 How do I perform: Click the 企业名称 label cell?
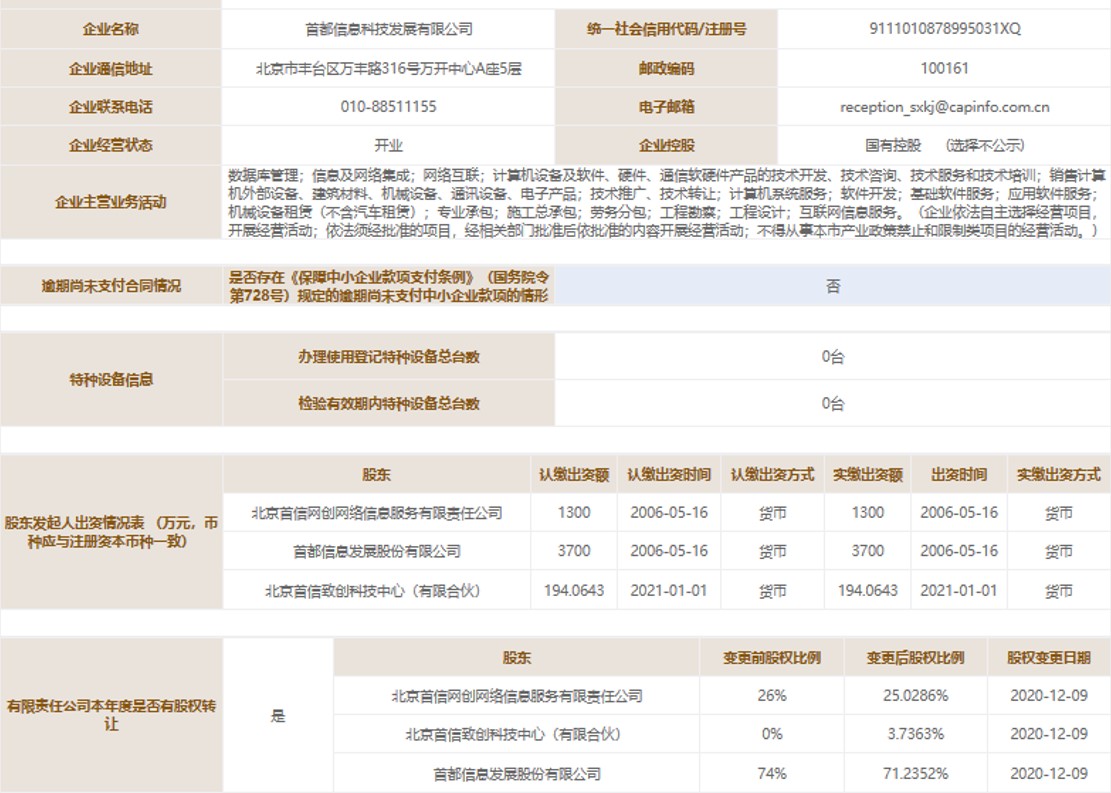(x=111, y=29)
